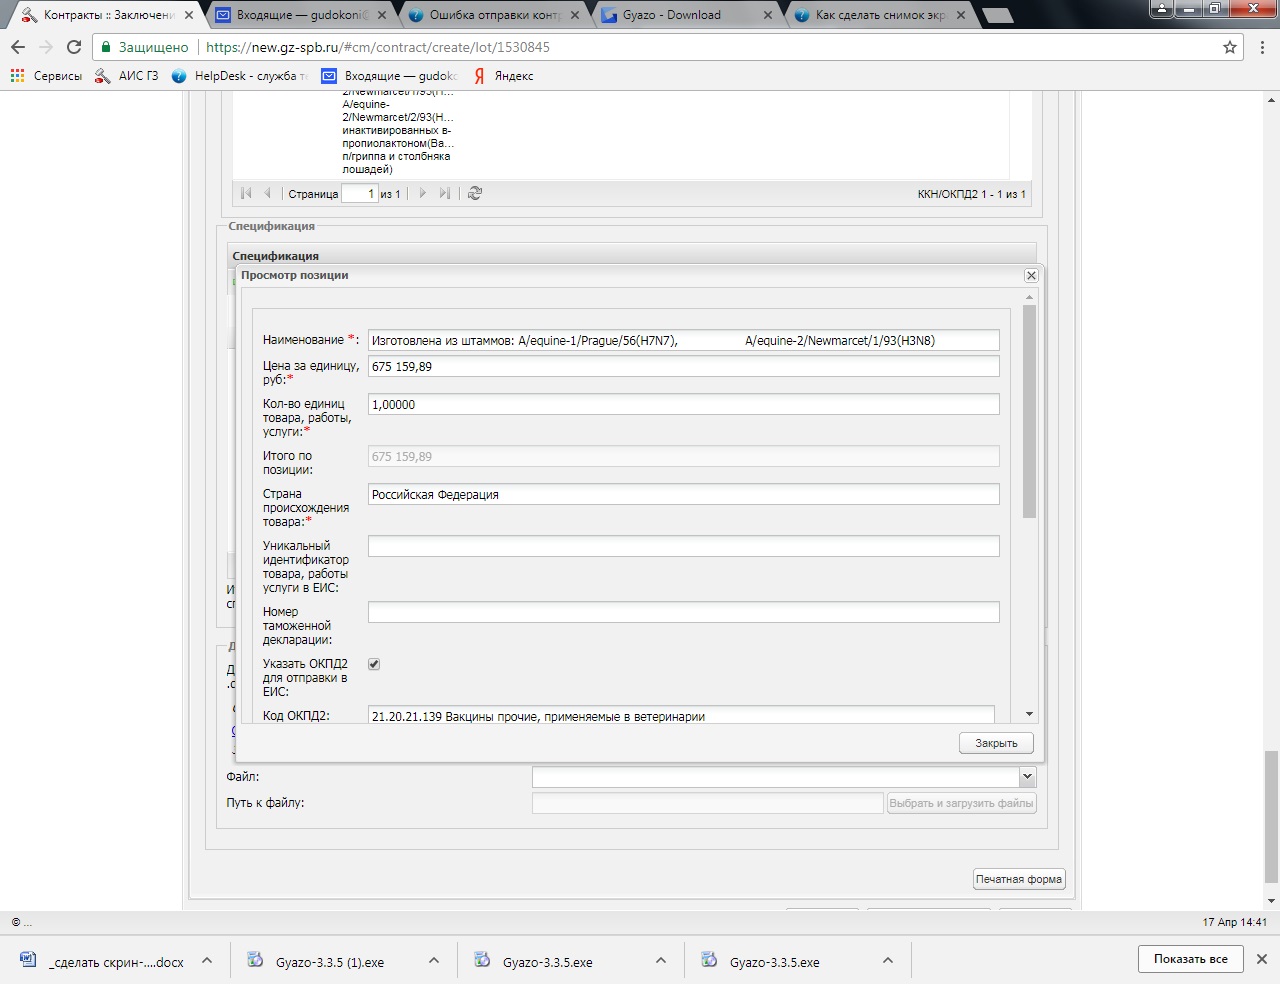
Task: Click the Наименование field
Action: 684,340
